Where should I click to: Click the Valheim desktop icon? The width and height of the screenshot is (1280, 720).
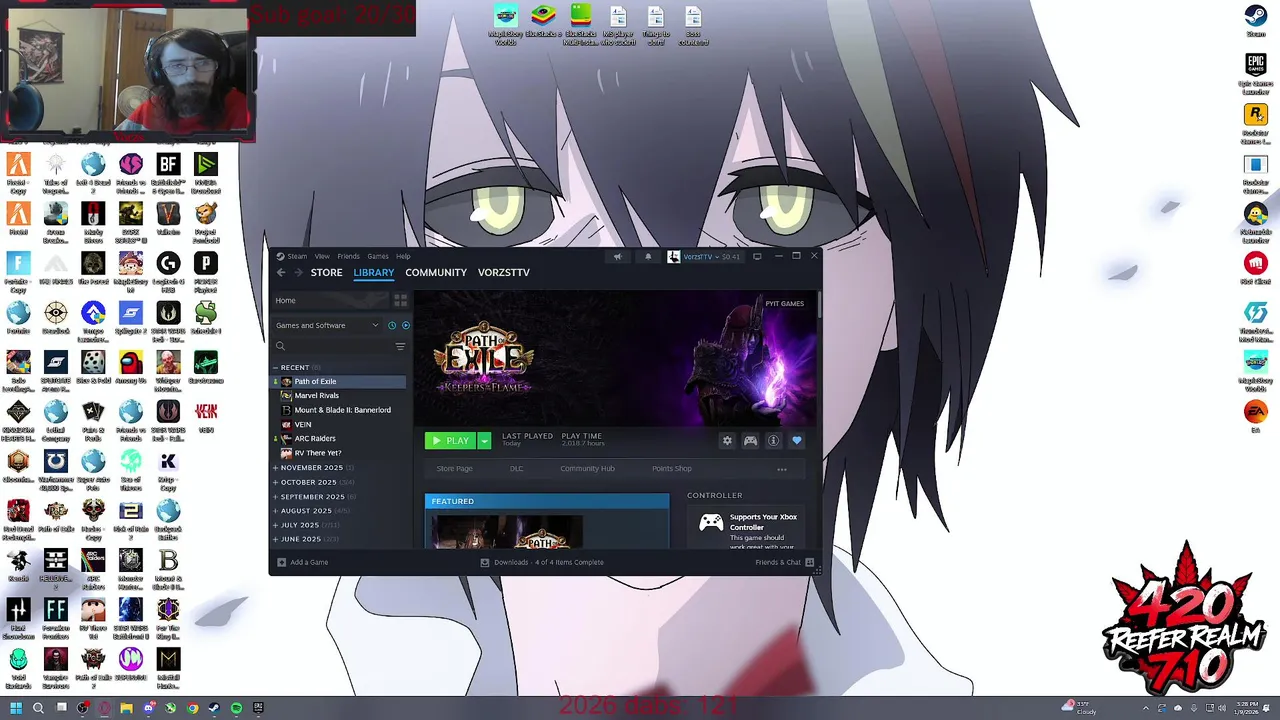pyautogui.click(x=168, y=218)
